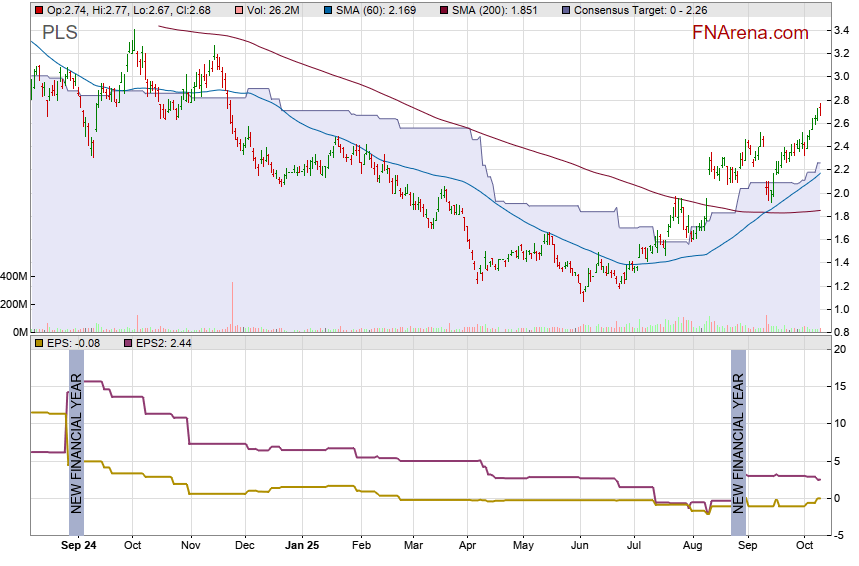
Task: Click the Sep 24 date axis label
Action: point(79,546)
